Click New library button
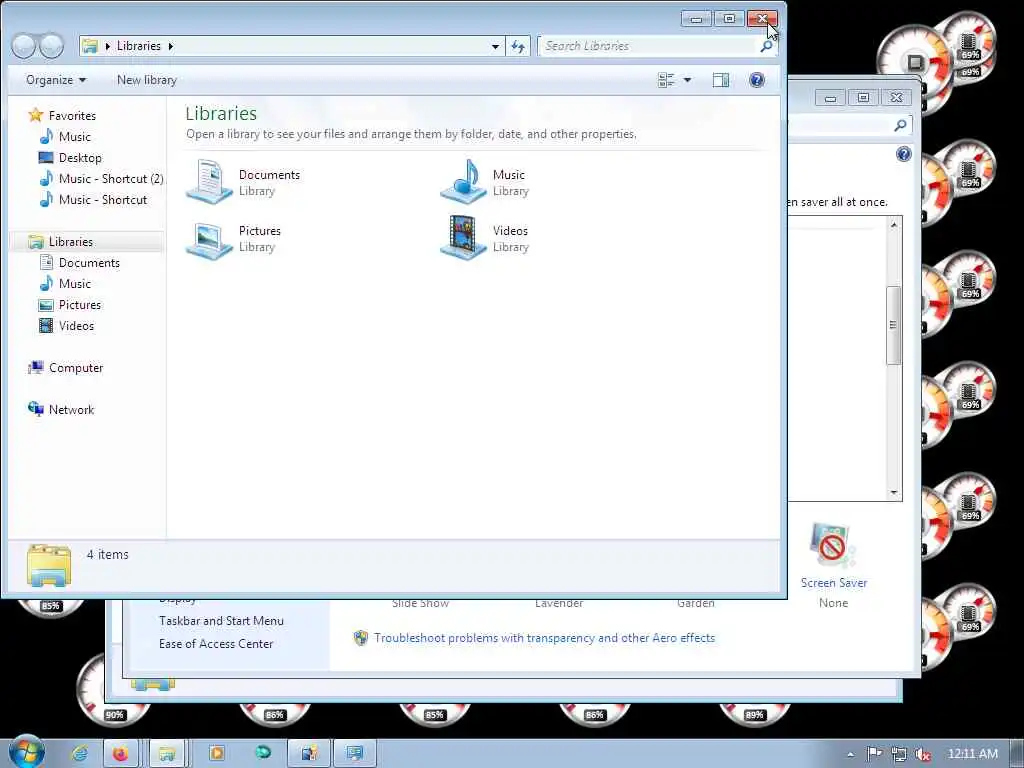Image resolution: width=1024 pixels, height=768 pixels. point(146,80)
